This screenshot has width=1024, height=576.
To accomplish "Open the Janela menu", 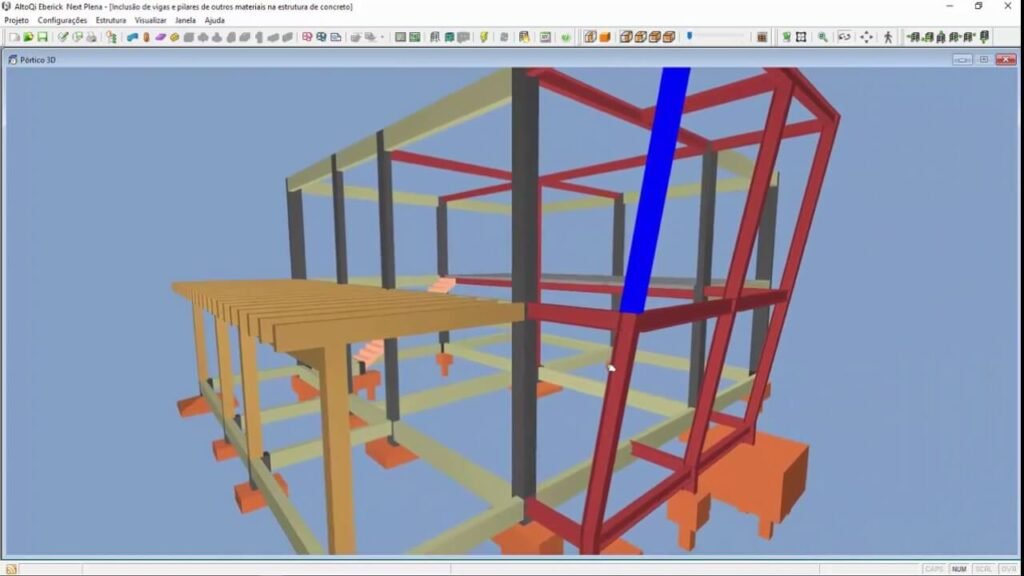I will click(x=185, y=20).
